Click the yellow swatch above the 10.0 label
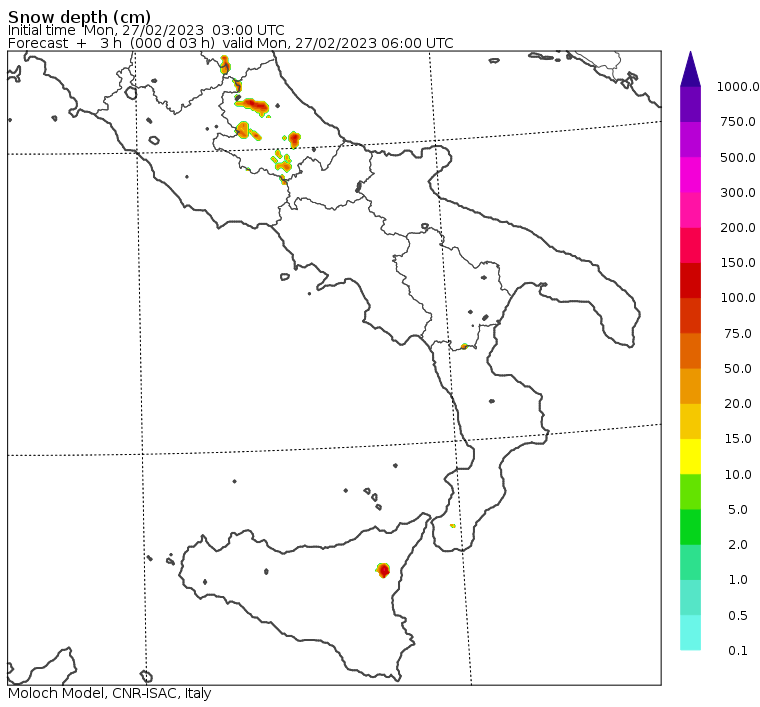The height and width of the screenshot is (707, 760). [x=690, y=456]
